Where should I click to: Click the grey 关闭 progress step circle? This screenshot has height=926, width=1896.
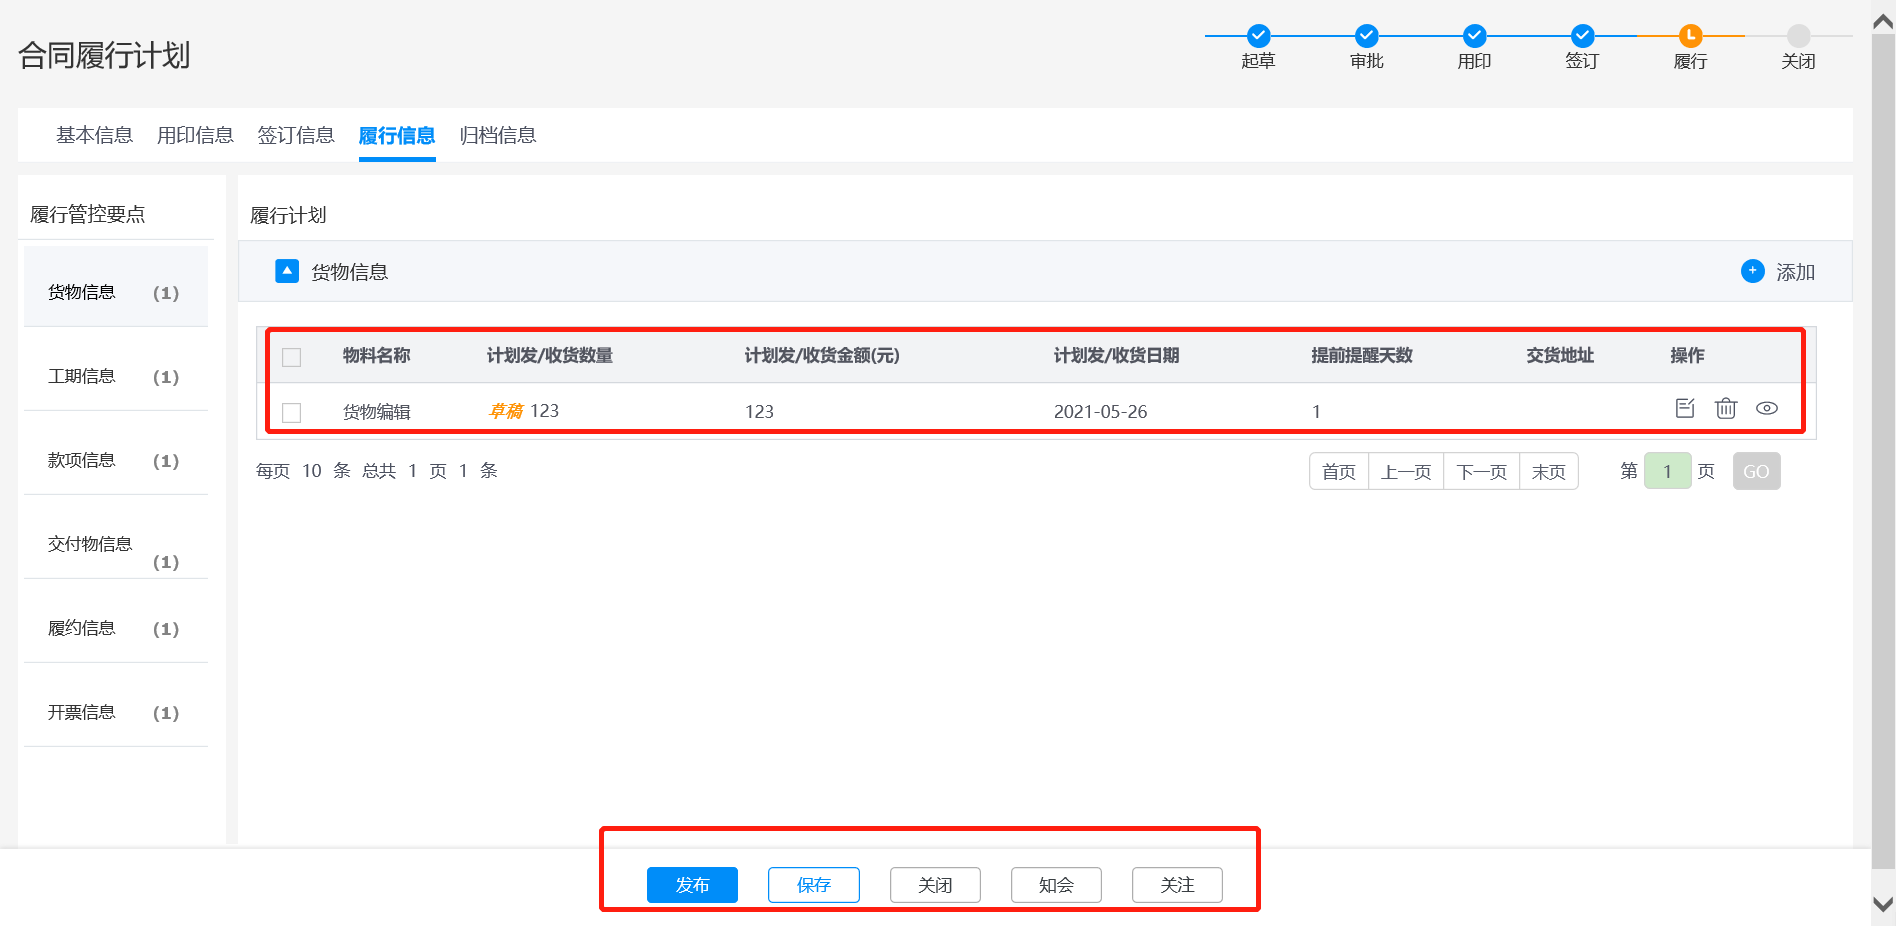(x=1798, y=36)
